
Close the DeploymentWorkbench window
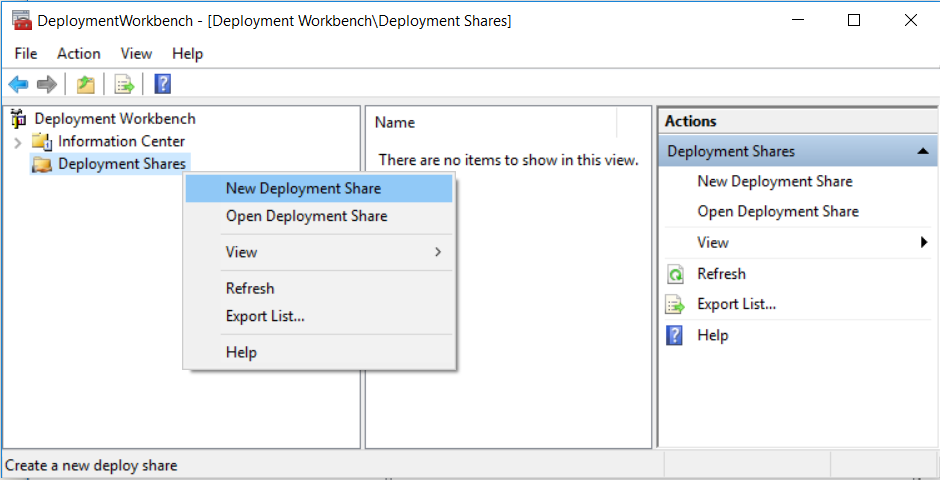click(x=910, y=20)
